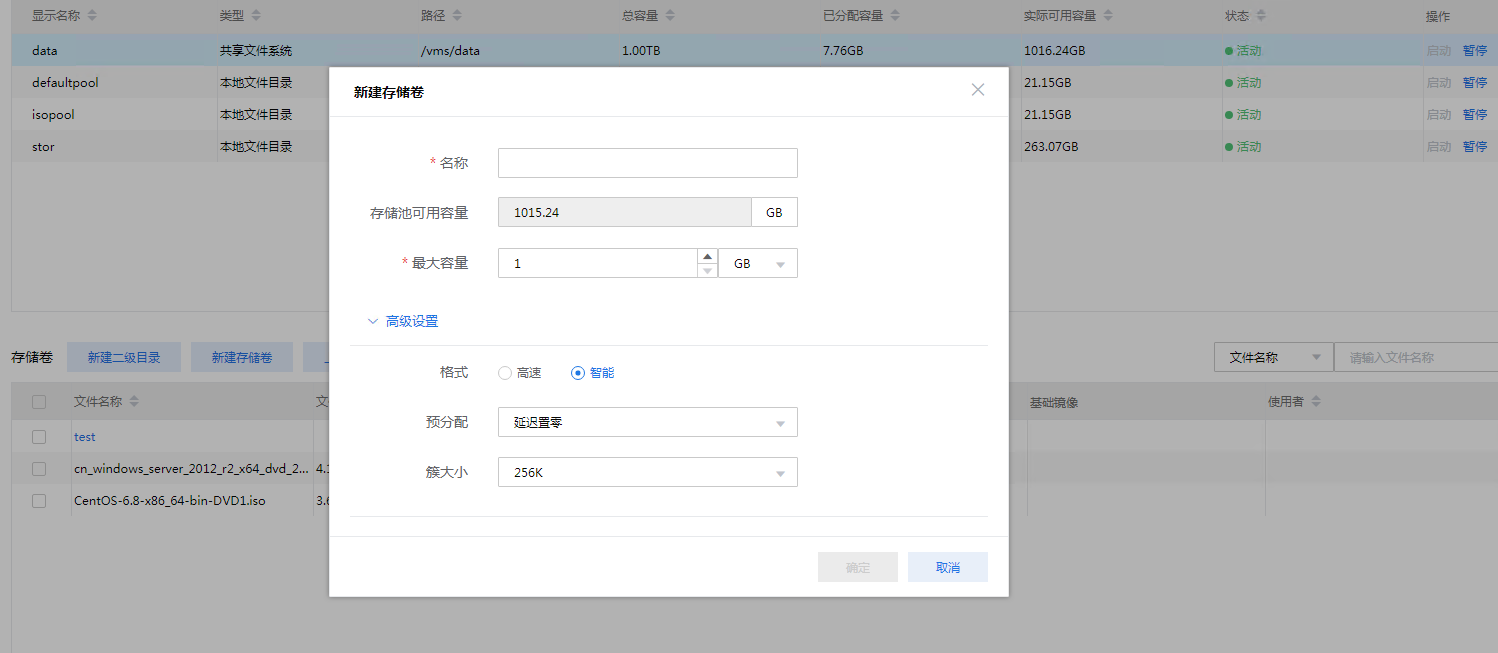Collapse the 高级设置 section
The image size is (1498, 653).
[x=404, y=321]
